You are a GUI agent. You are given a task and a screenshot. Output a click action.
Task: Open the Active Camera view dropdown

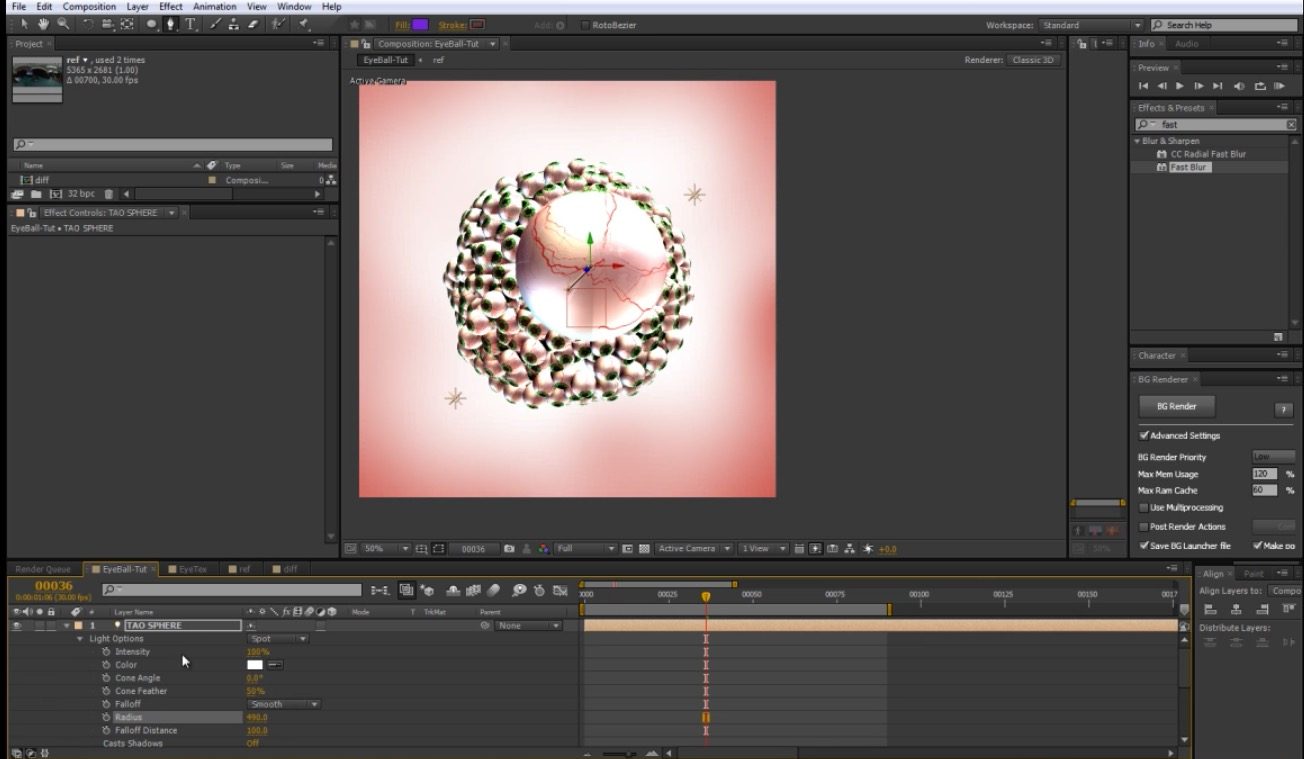coord(694,549)
